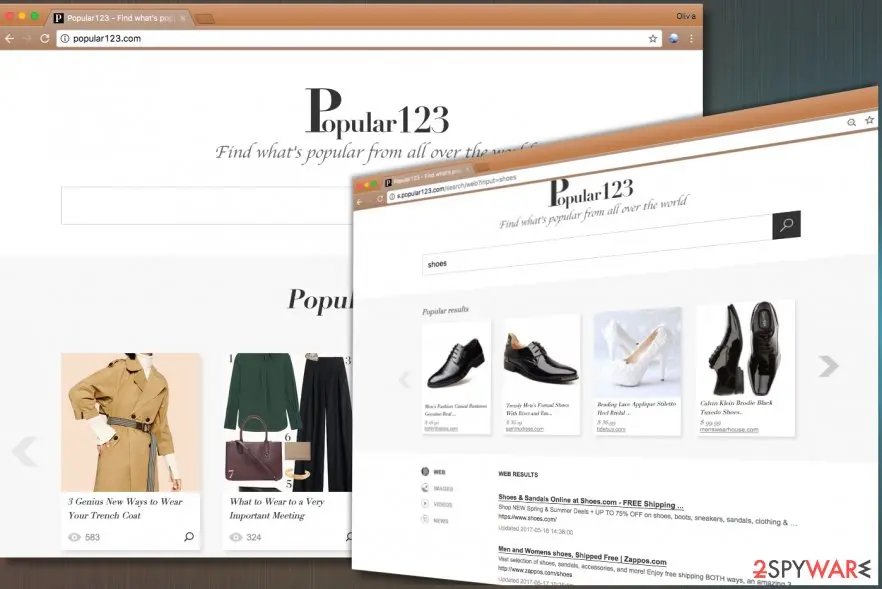
Task: Open the white lace stiletto heel product card
Action: tap(638, 372)
